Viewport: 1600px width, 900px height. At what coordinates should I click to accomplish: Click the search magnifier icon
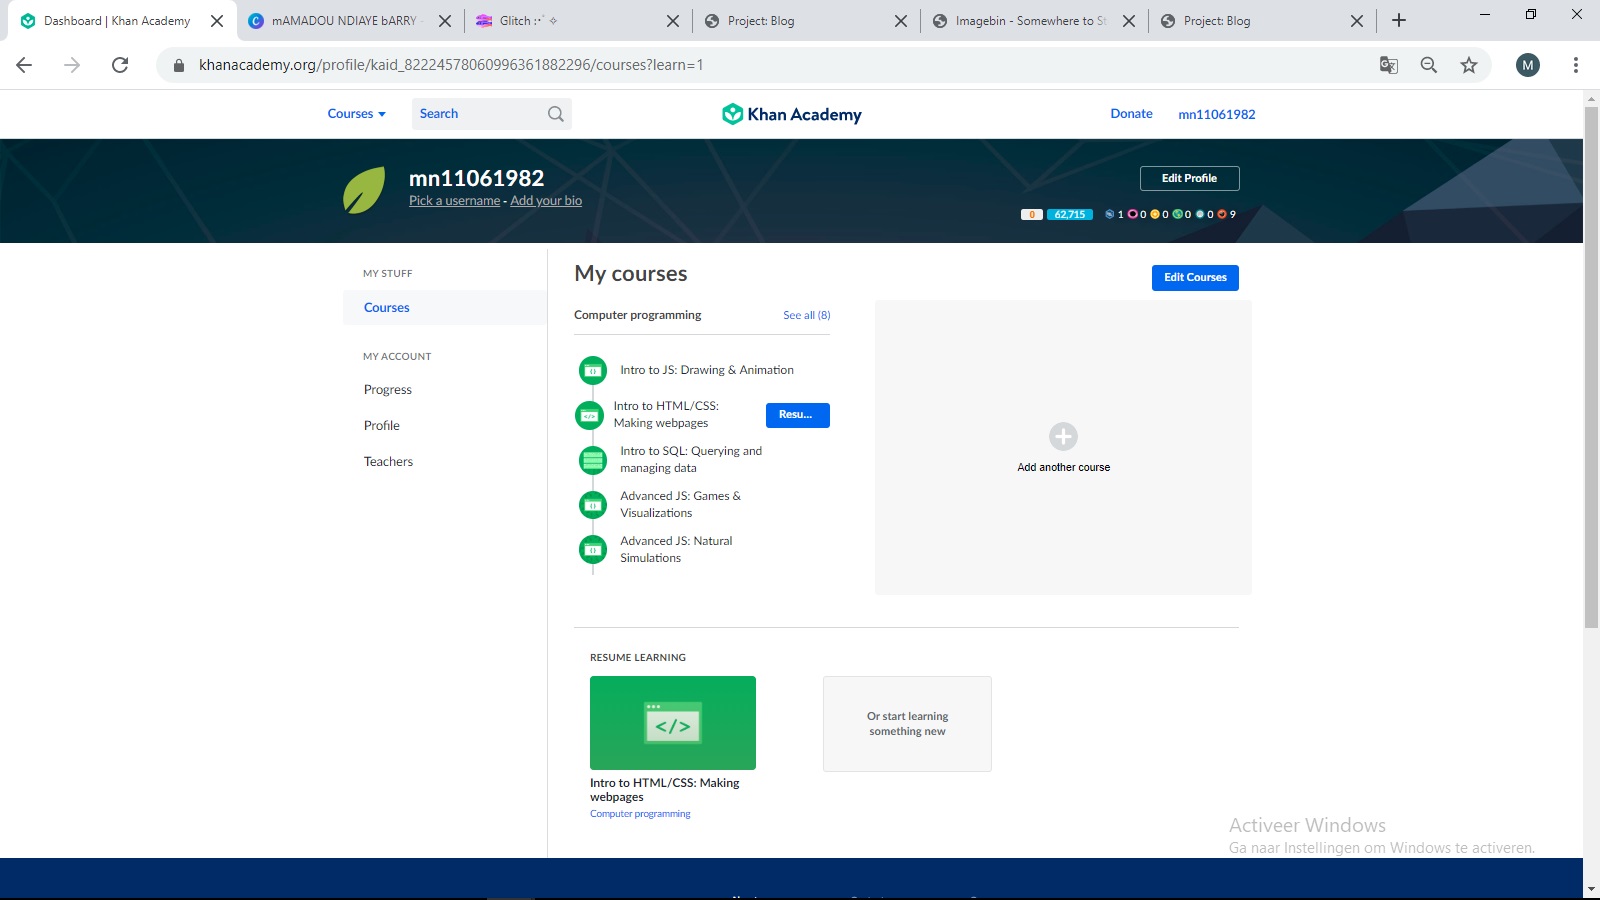coord(556,114)
